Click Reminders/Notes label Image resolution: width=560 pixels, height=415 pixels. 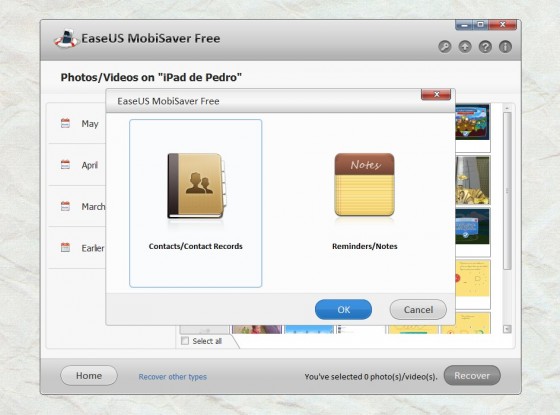[365, 246]
